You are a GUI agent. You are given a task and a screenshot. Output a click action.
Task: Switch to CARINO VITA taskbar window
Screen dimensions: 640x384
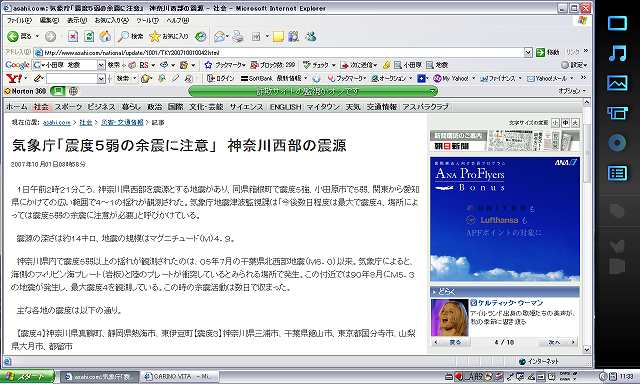[179, 377]
